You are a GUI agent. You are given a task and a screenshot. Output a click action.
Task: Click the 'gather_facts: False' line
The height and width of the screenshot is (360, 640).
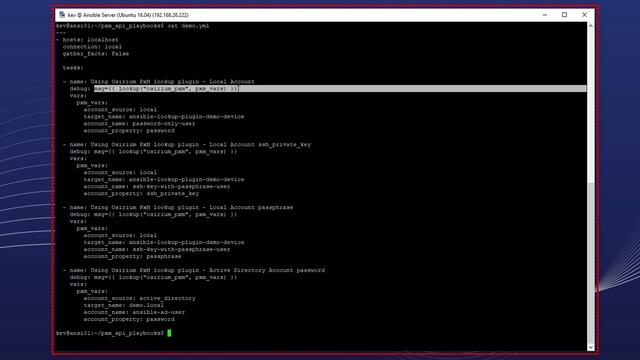[96, 54]
